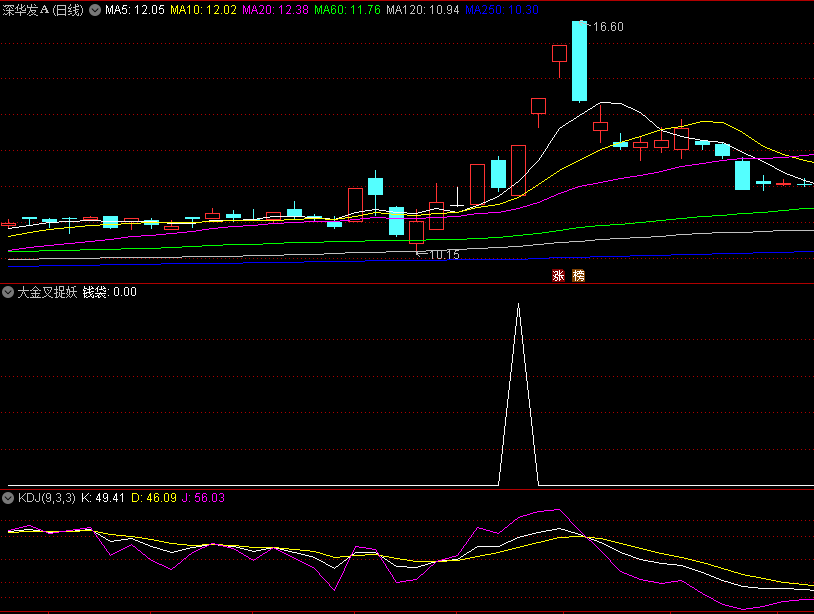The height and width of the screenshot is (614, 814).
Task: Click the D: 46.09 value
Action: (x=154, y=498)
